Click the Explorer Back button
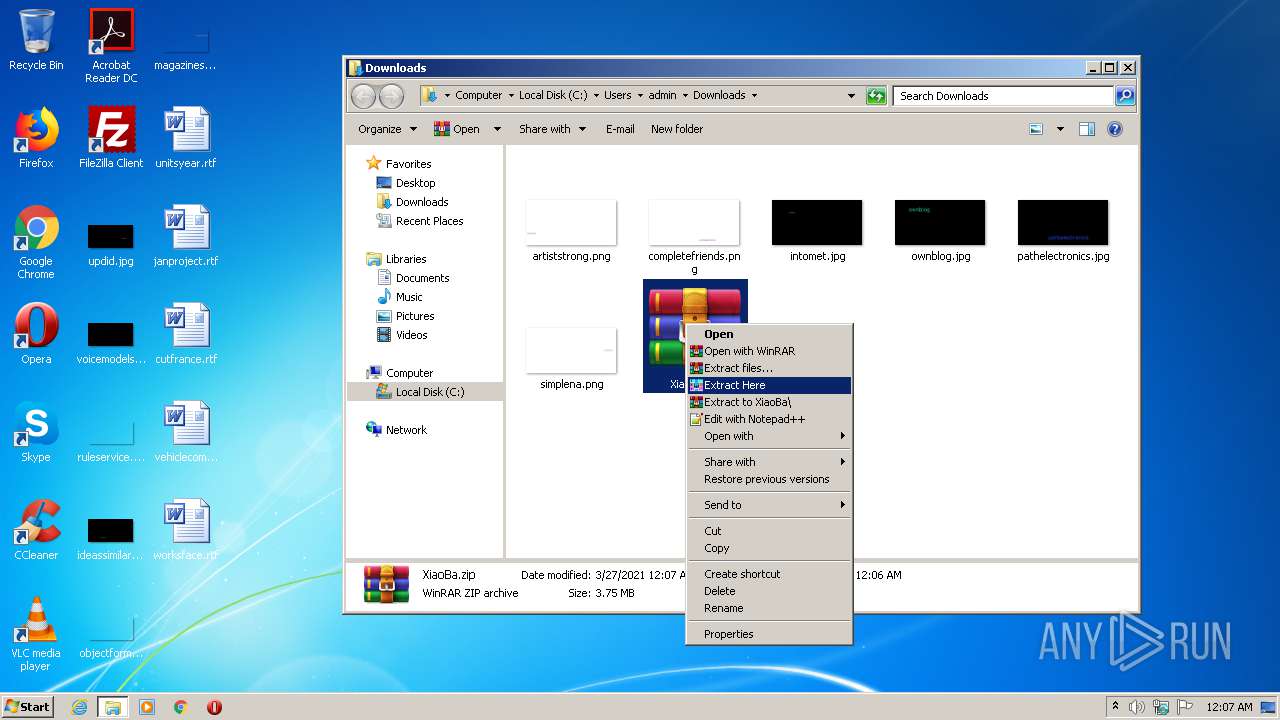The height and width of the screenshot is (720, 1280). pyautogui.click(x=363, y=96)
